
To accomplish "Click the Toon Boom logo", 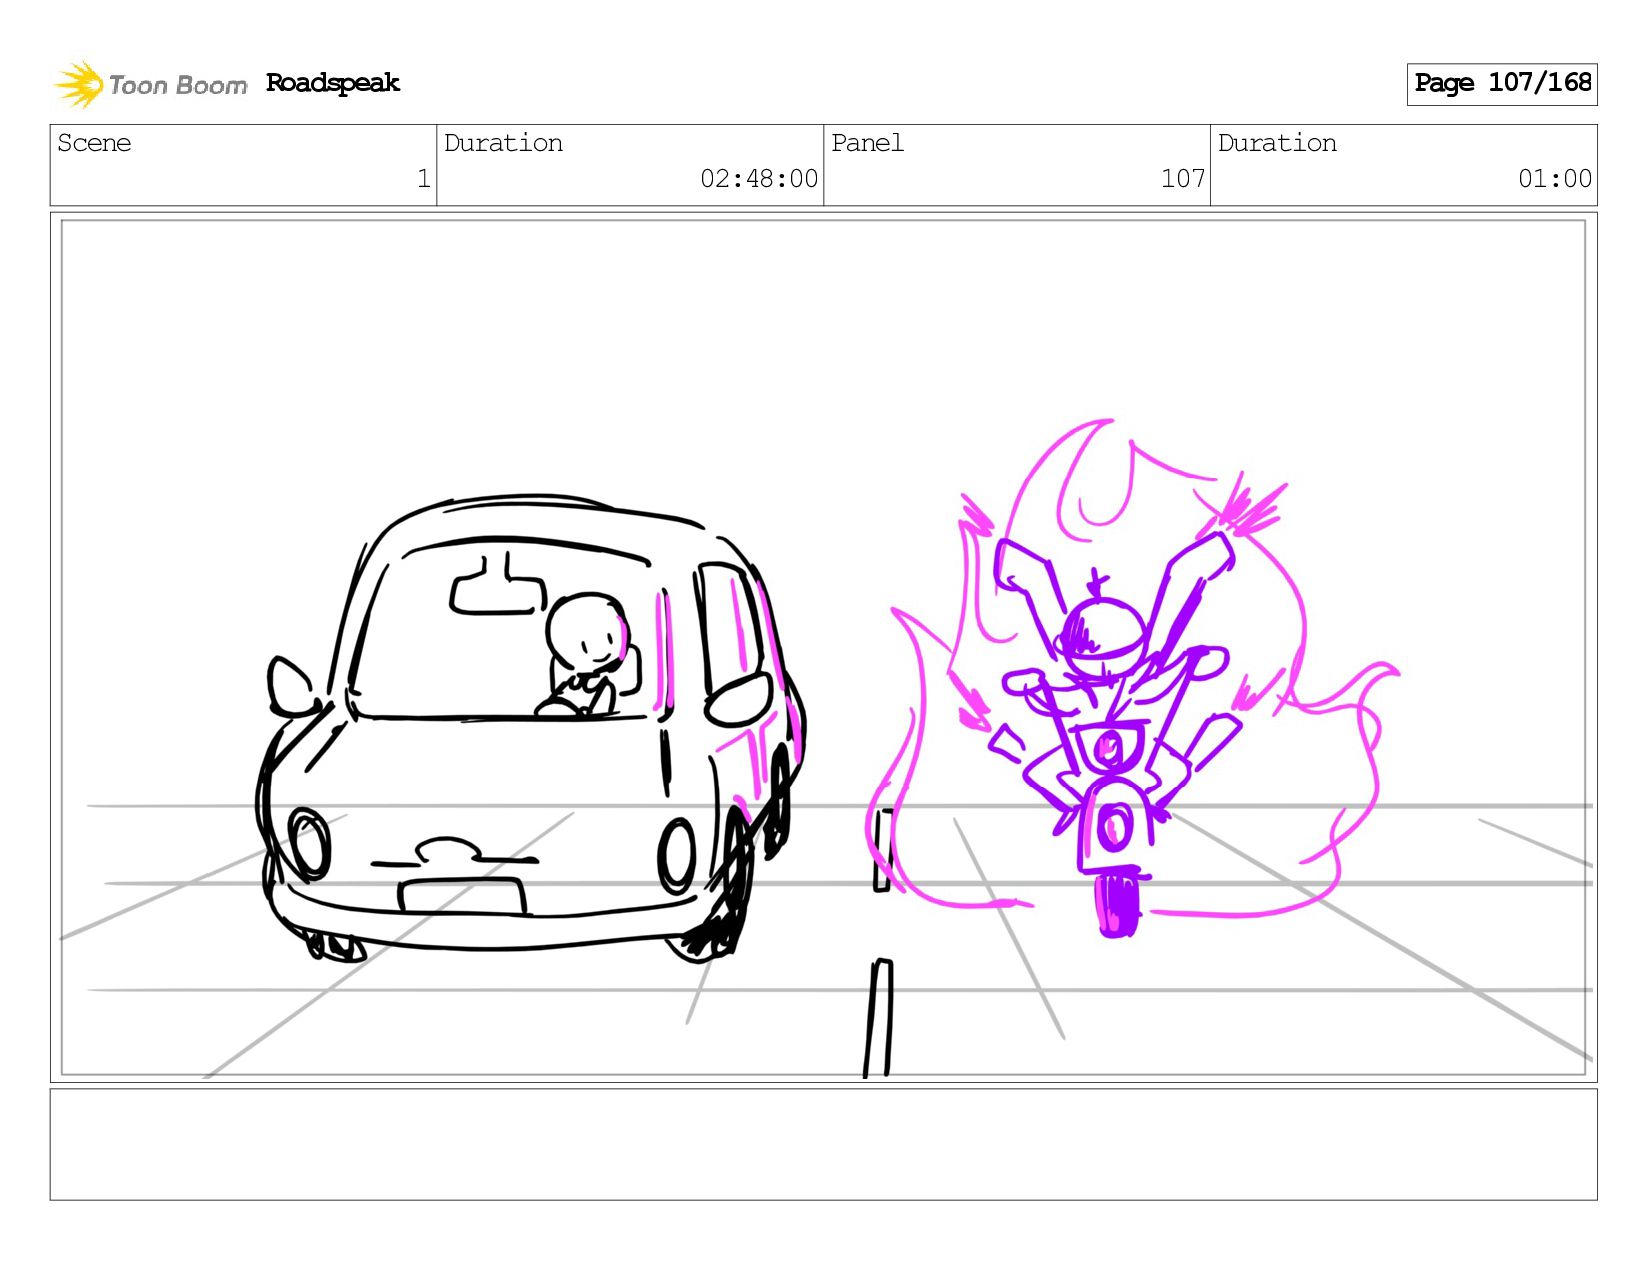I will [x=150, y=84].
